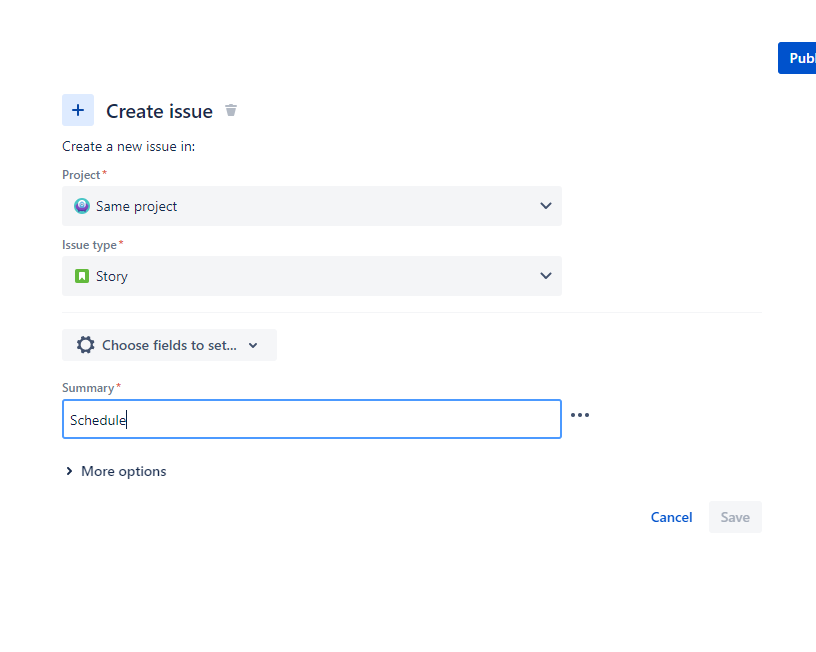Screen dimensions: 816x652
Task: Open the Choose fields to set dropdown
Action: (x=169, y=345)
